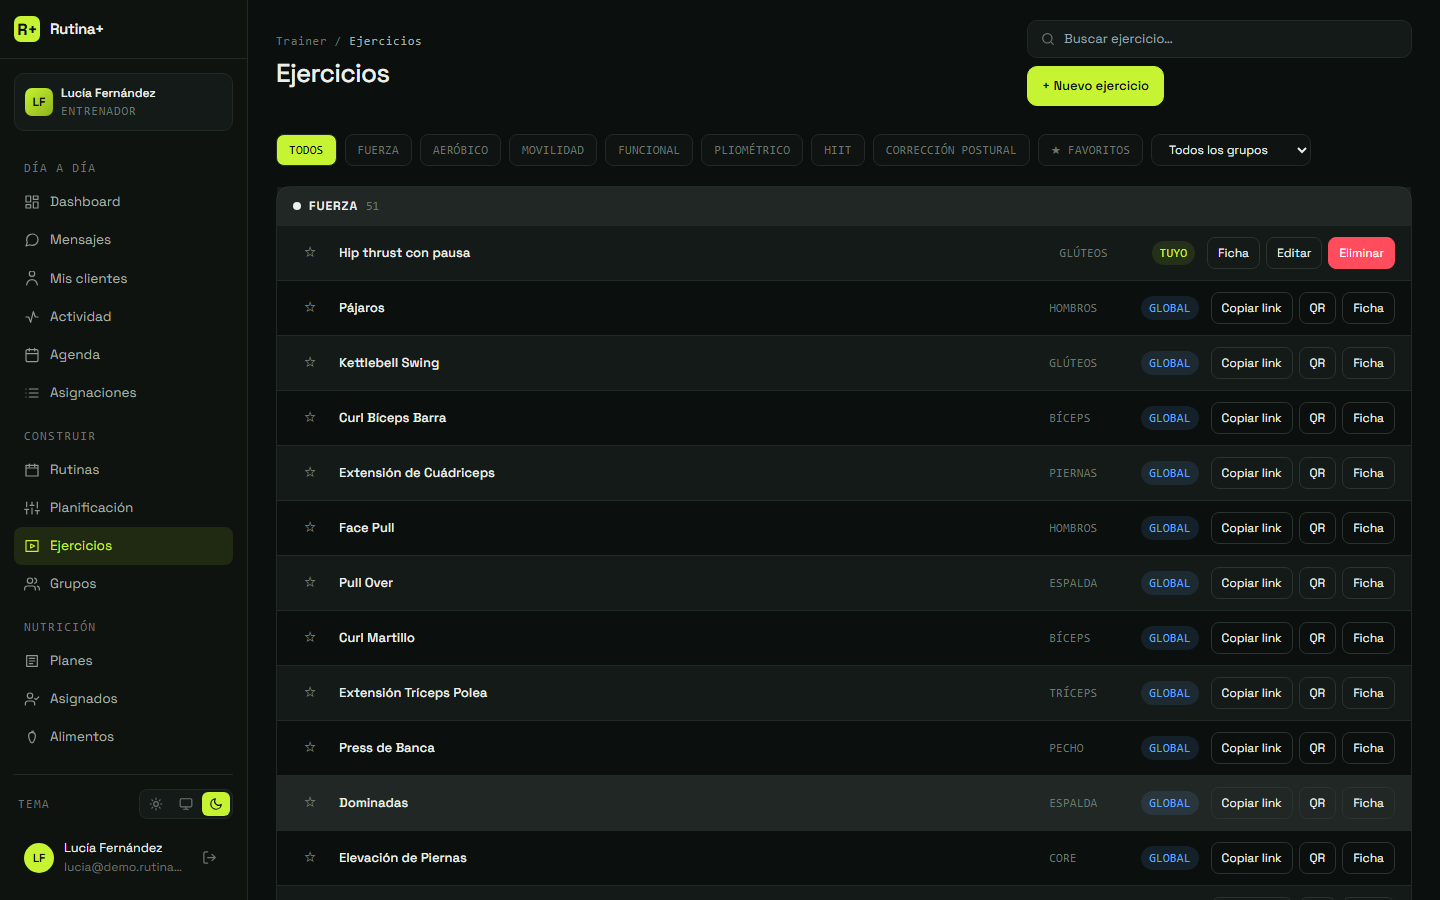Favorite the Hip thrust con pausa exercise
1440x900 pixels.
click(310, 253)
